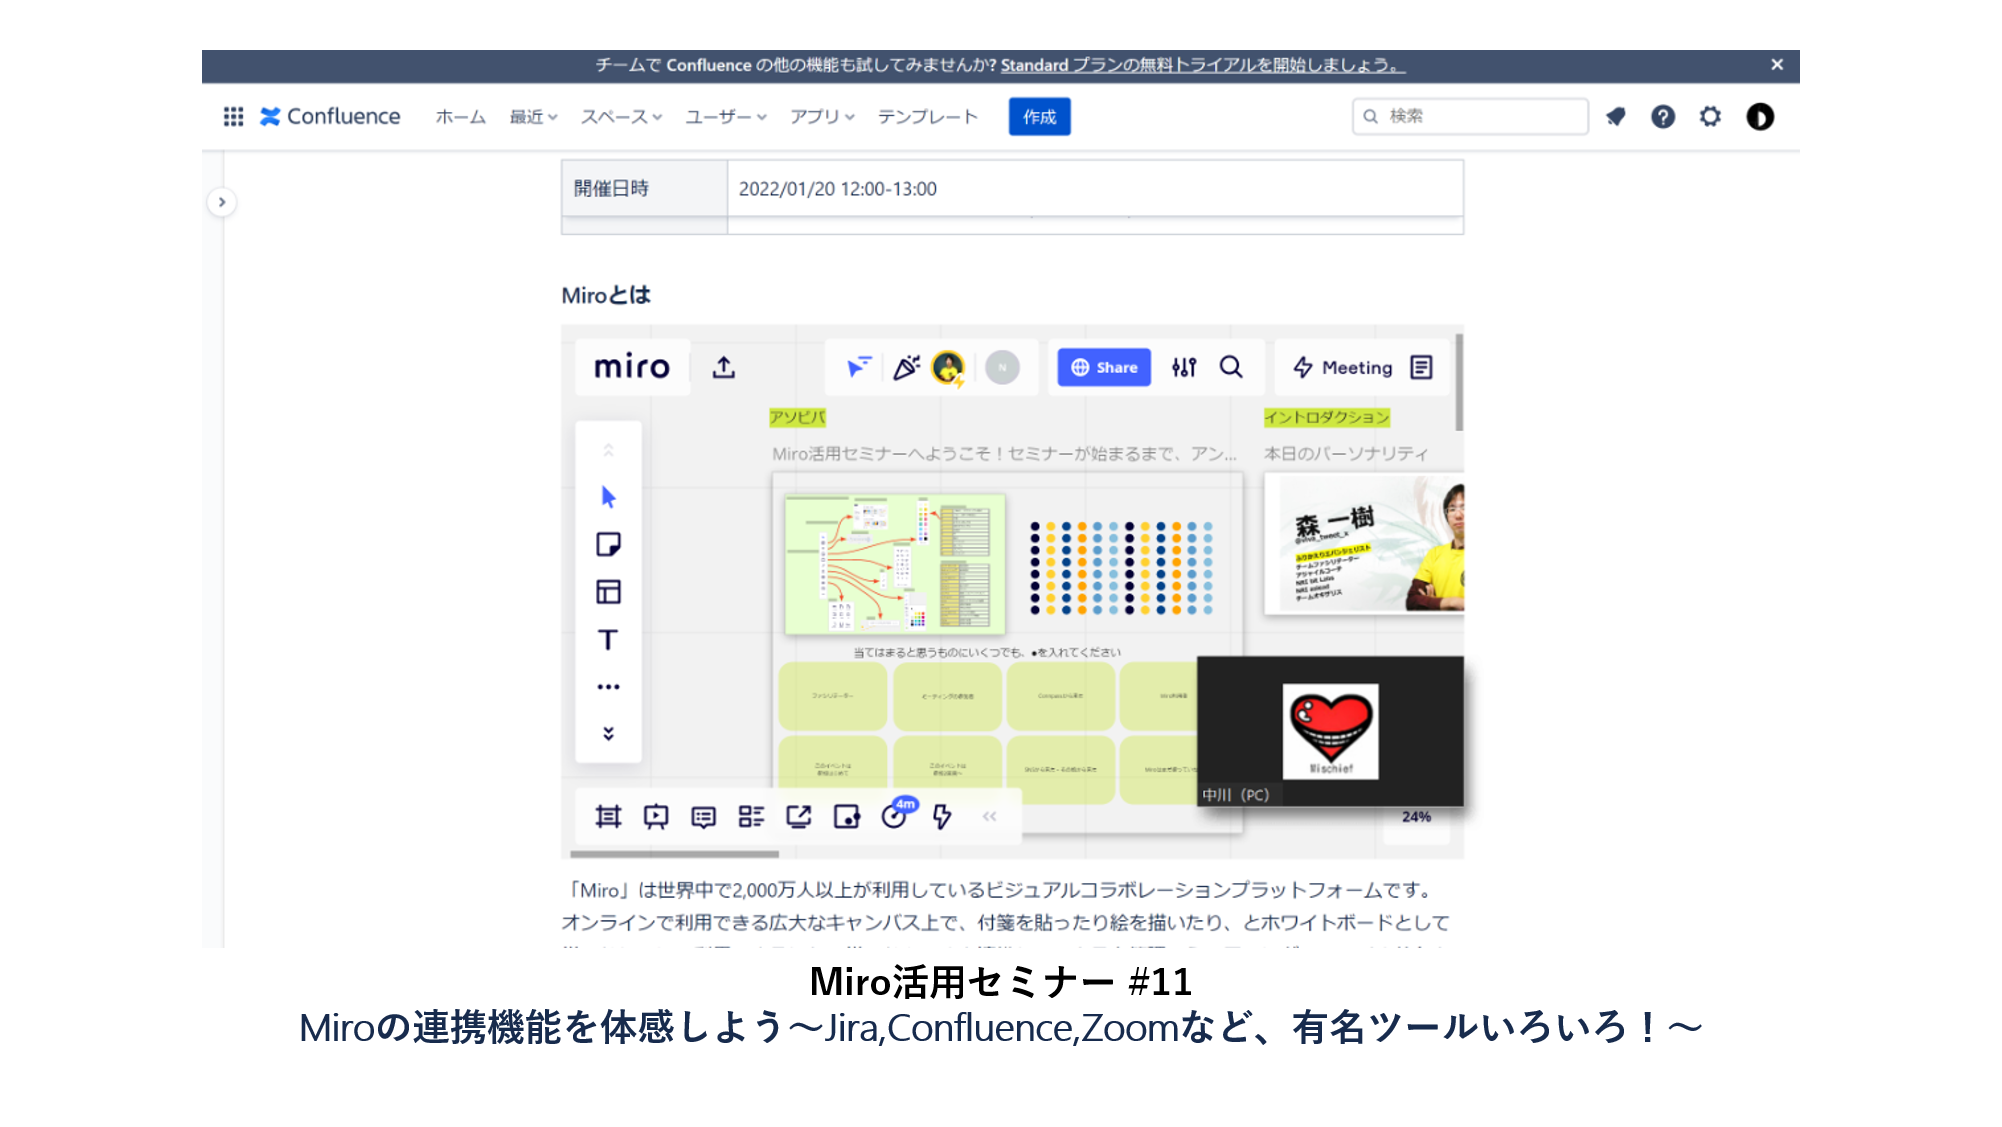Open the スペース dropdown menu
This screenshot has height=1127, width=2002.
point(621,117)
